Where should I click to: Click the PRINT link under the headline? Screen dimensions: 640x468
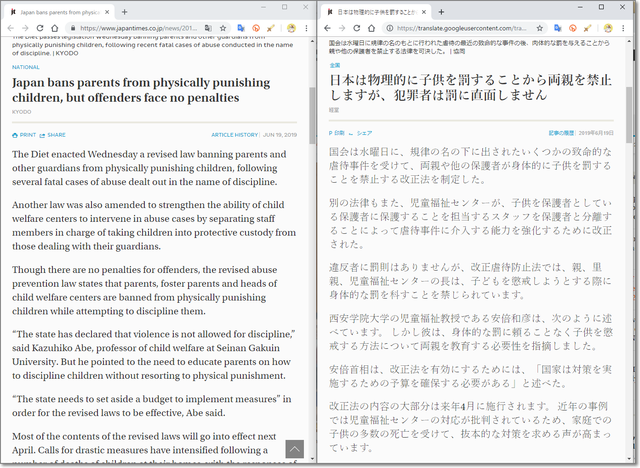[x=25, y=134]
